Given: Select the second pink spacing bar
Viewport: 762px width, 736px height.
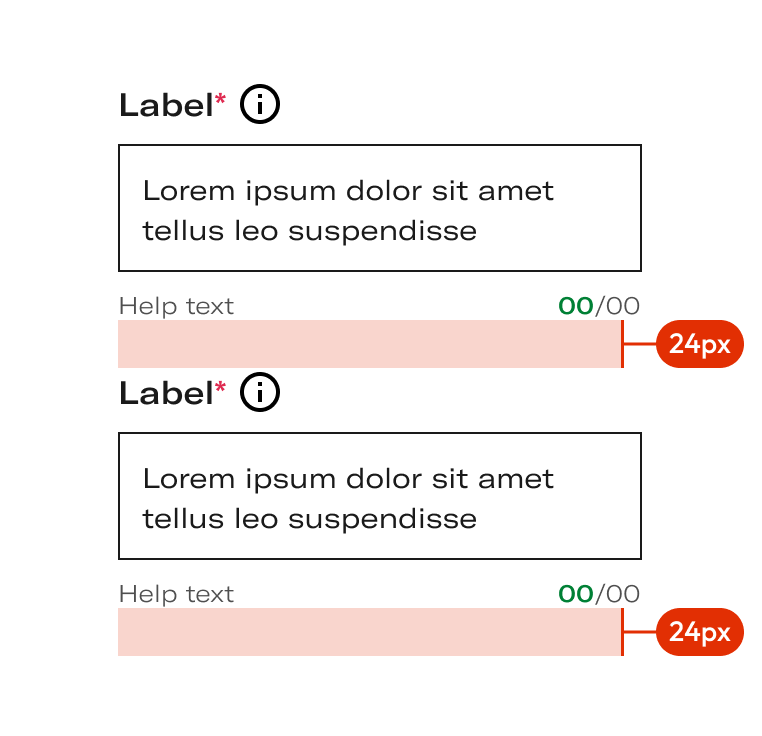Looking at the screenshot, I should pos(370,631).
